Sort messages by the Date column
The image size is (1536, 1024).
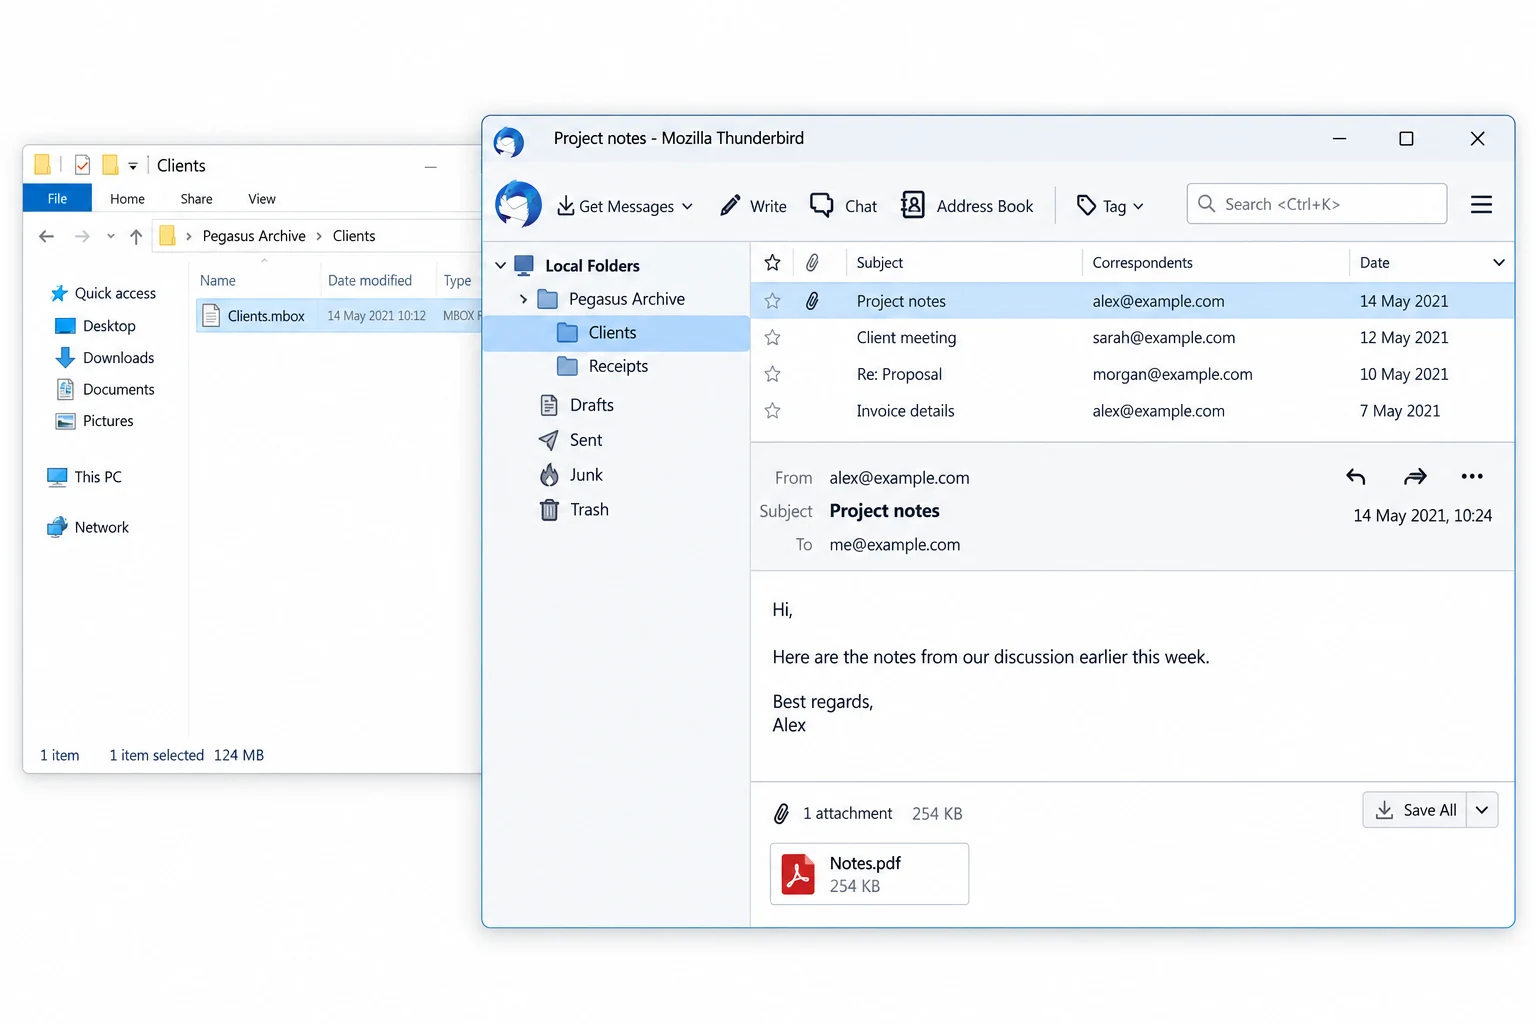[x=1374, y=263]
